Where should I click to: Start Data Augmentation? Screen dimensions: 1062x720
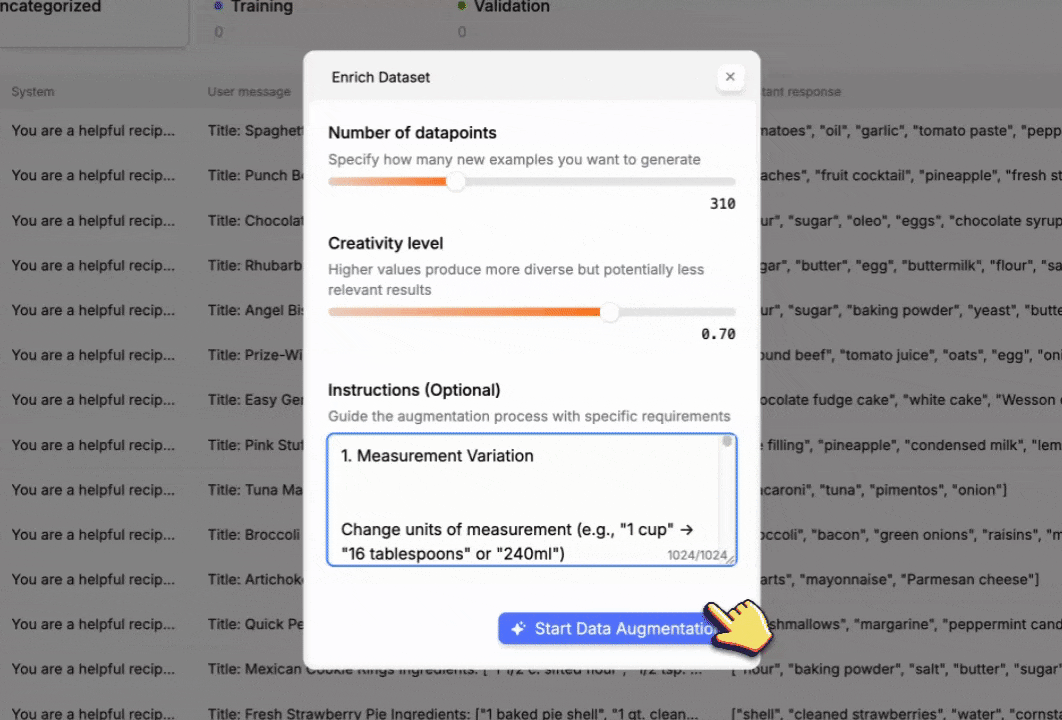click(608, 629)
